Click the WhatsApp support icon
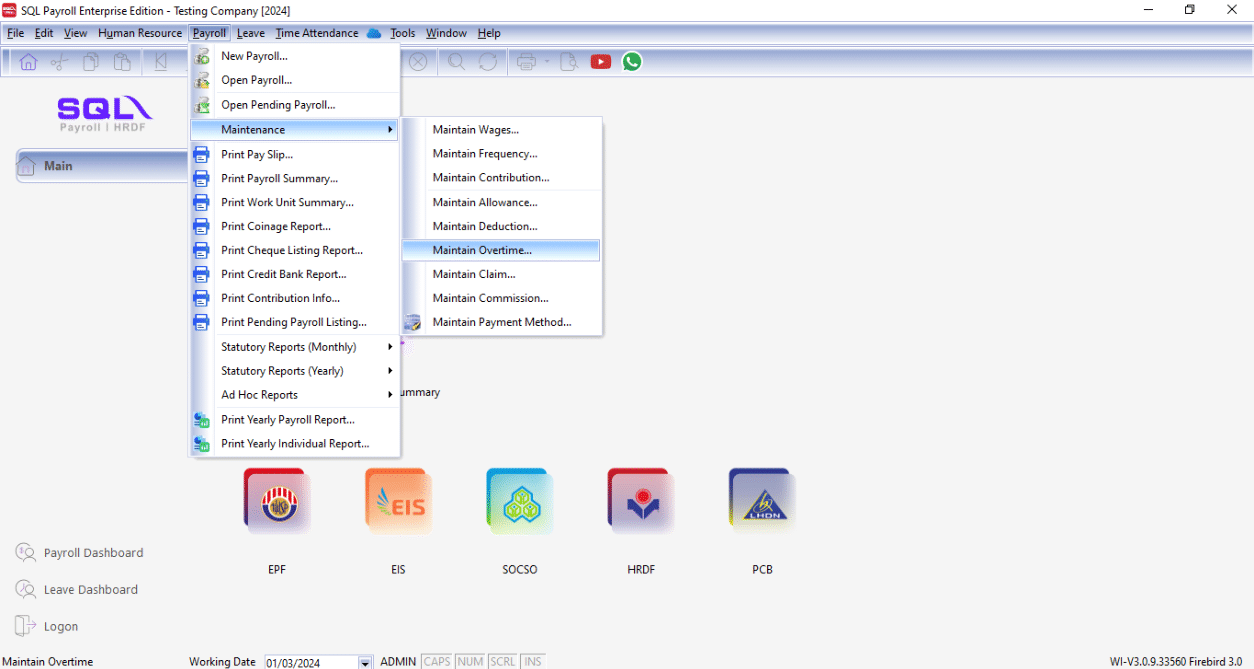The image size is (1254, 669). [x=631, y=62]
